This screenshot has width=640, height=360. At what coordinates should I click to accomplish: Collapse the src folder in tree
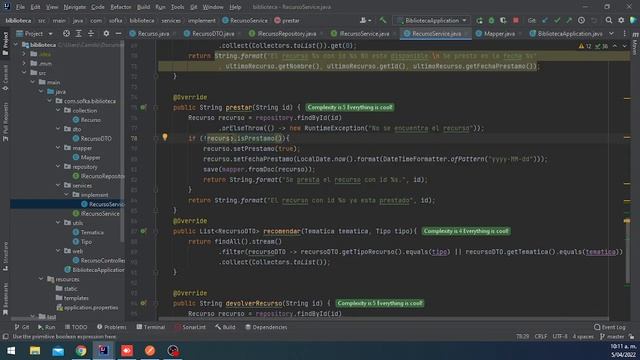pos(24,73)
